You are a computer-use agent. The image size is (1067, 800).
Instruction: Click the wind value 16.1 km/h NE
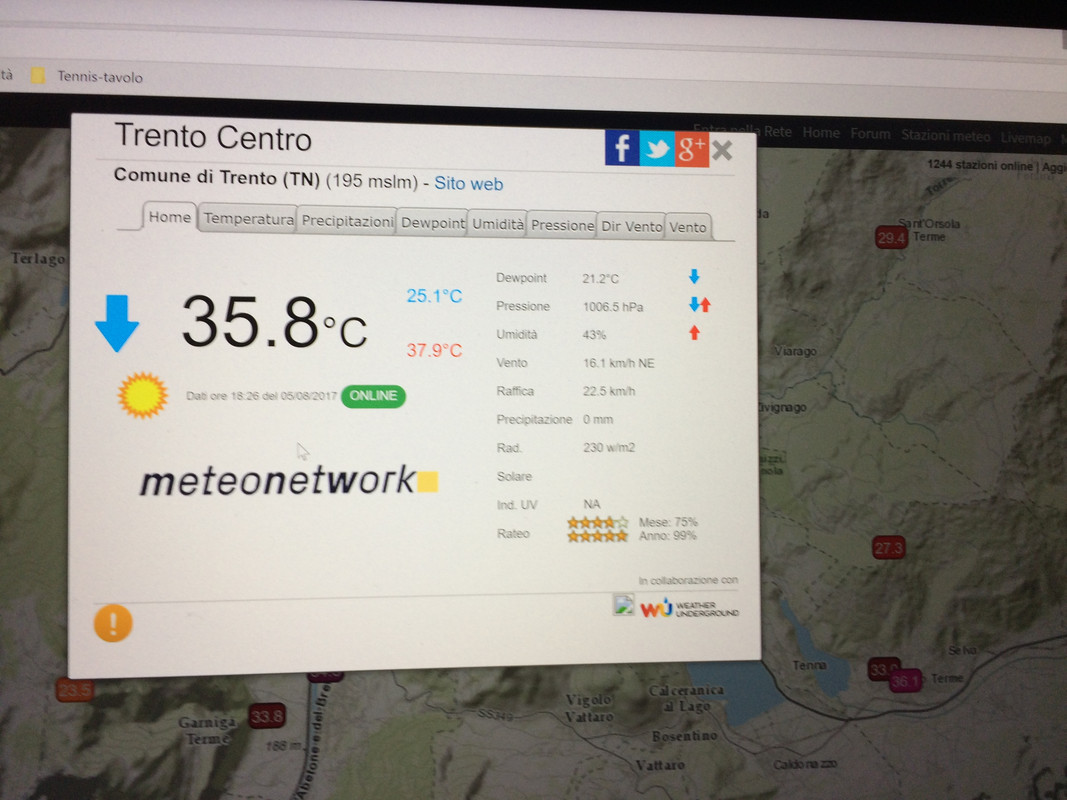click(x=619, y=363)
